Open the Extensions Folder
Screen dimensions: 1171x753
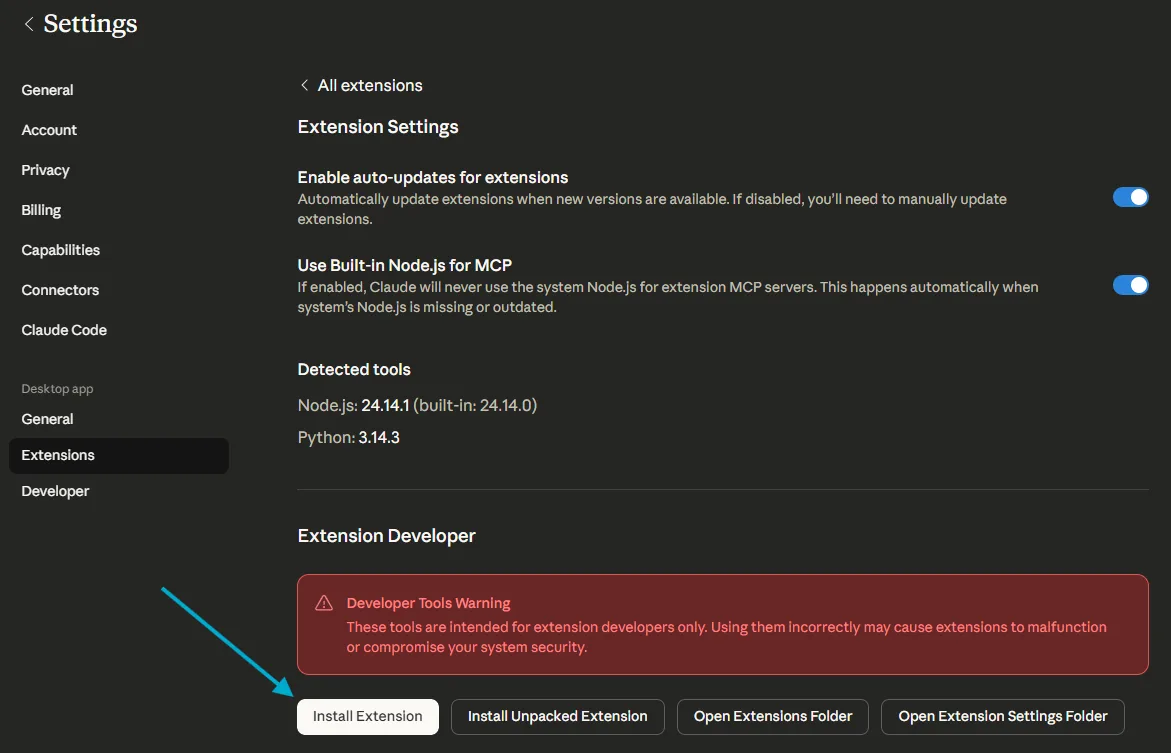tap(772, 716)
